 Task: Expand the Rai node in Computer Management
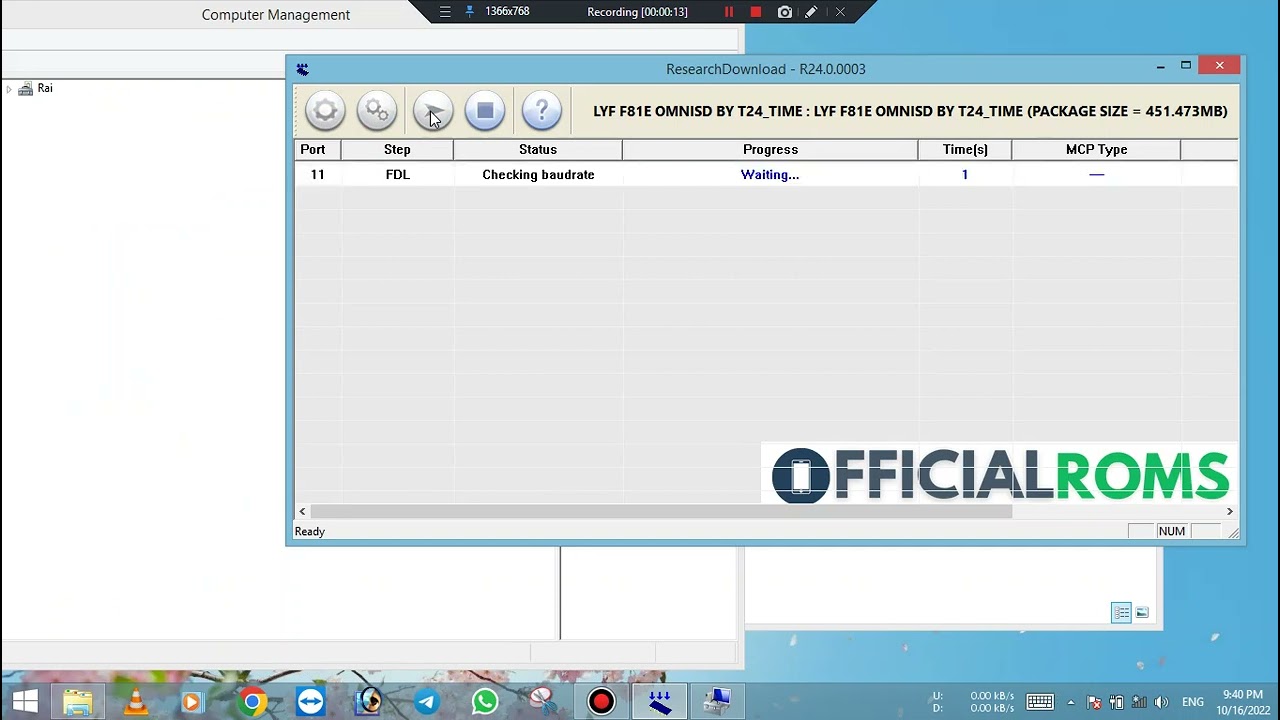(x=9, y=89)
